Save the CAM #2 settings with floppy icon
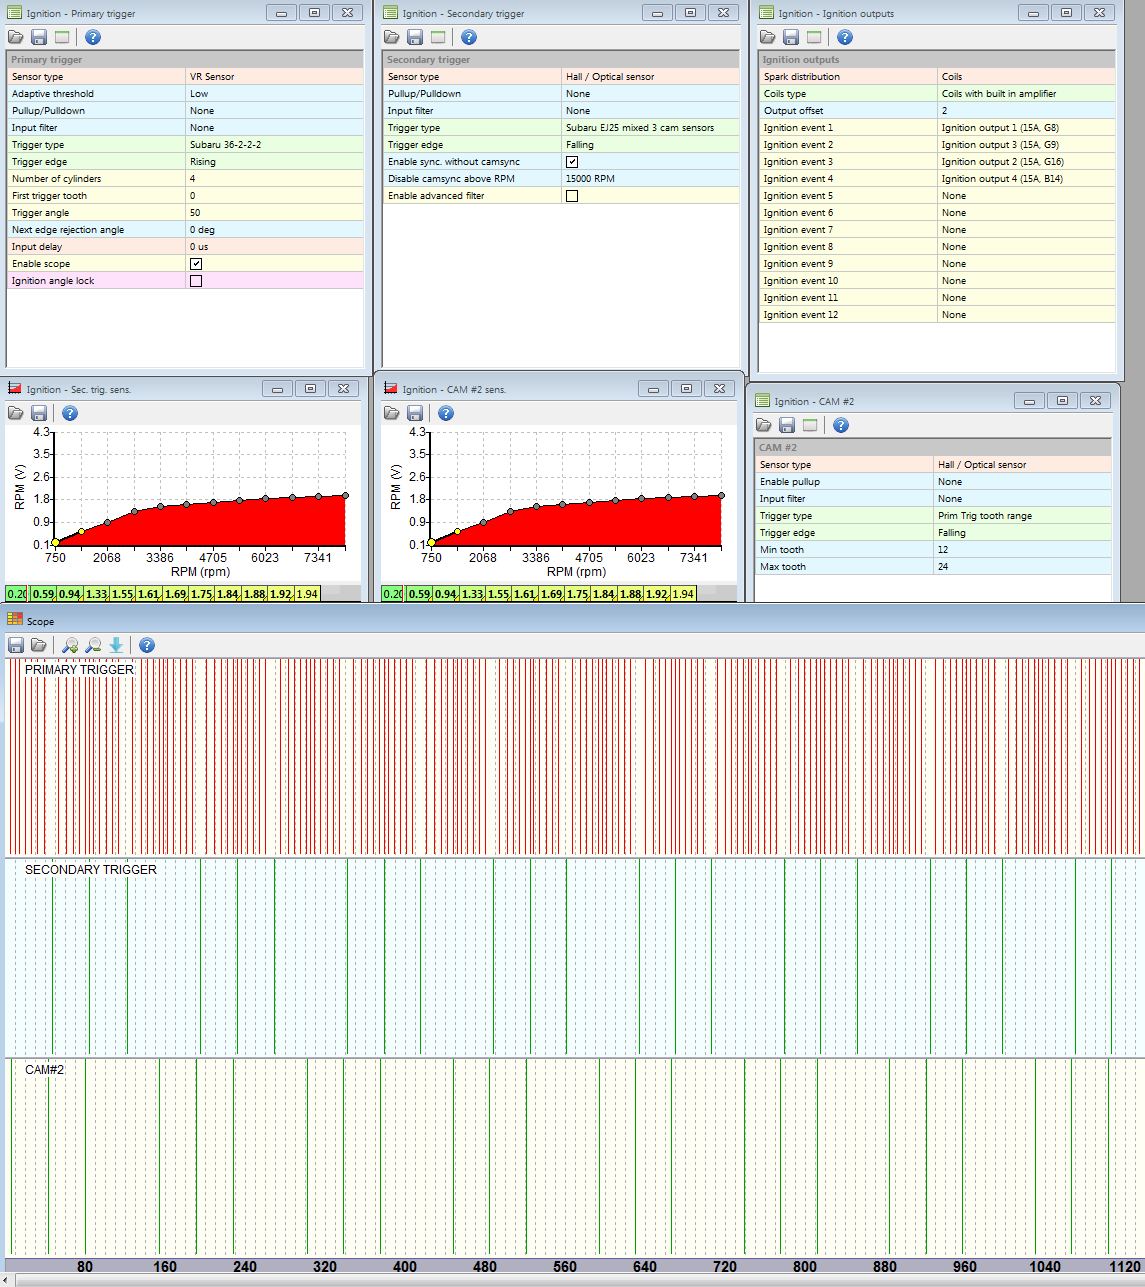 (x=787, y=425)
